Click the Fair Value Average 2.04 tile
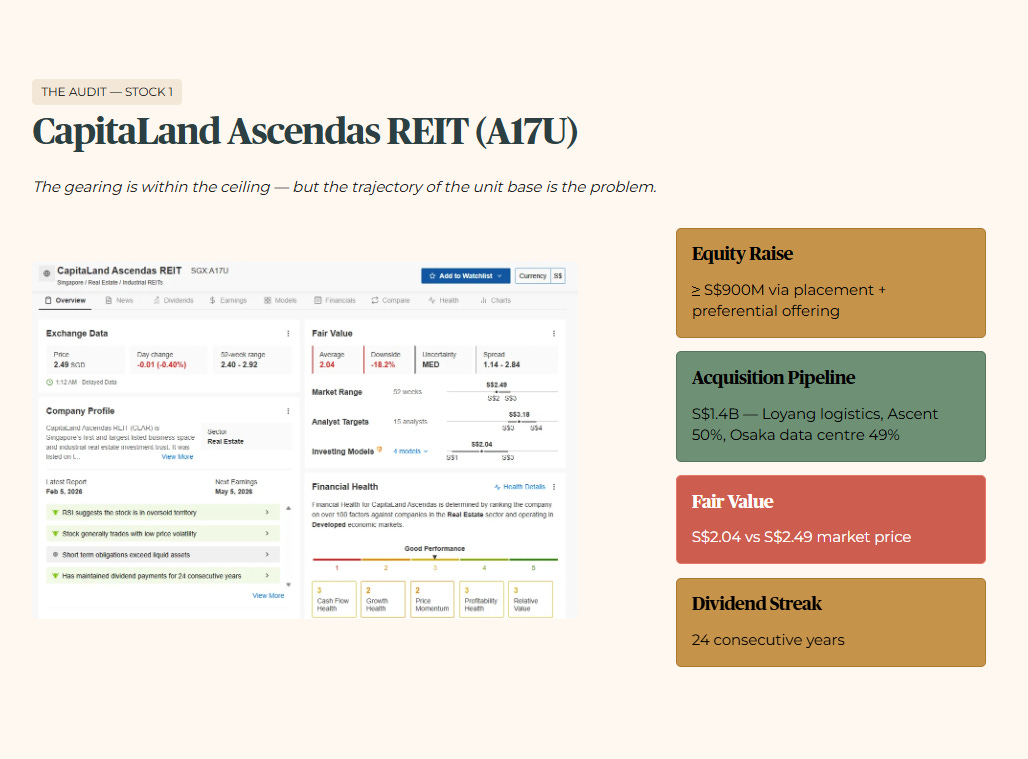 pyautogui.click(x=337, y=359)
